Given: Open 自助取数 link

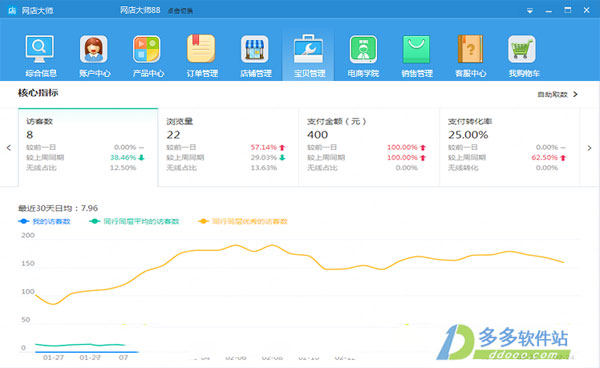Looking at the screenshot, I should (553, 94).
